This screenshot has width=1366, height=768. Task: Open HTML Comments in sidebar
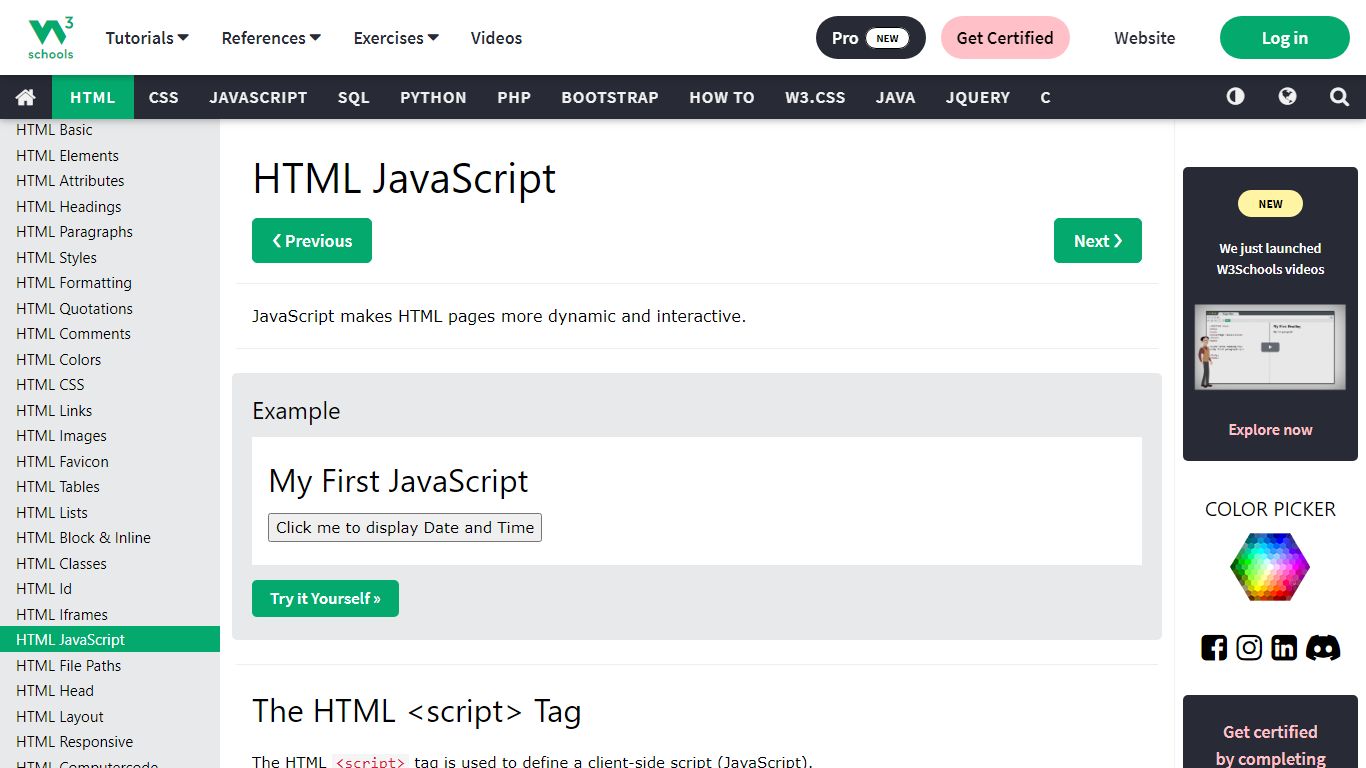[x=110, y=334]
